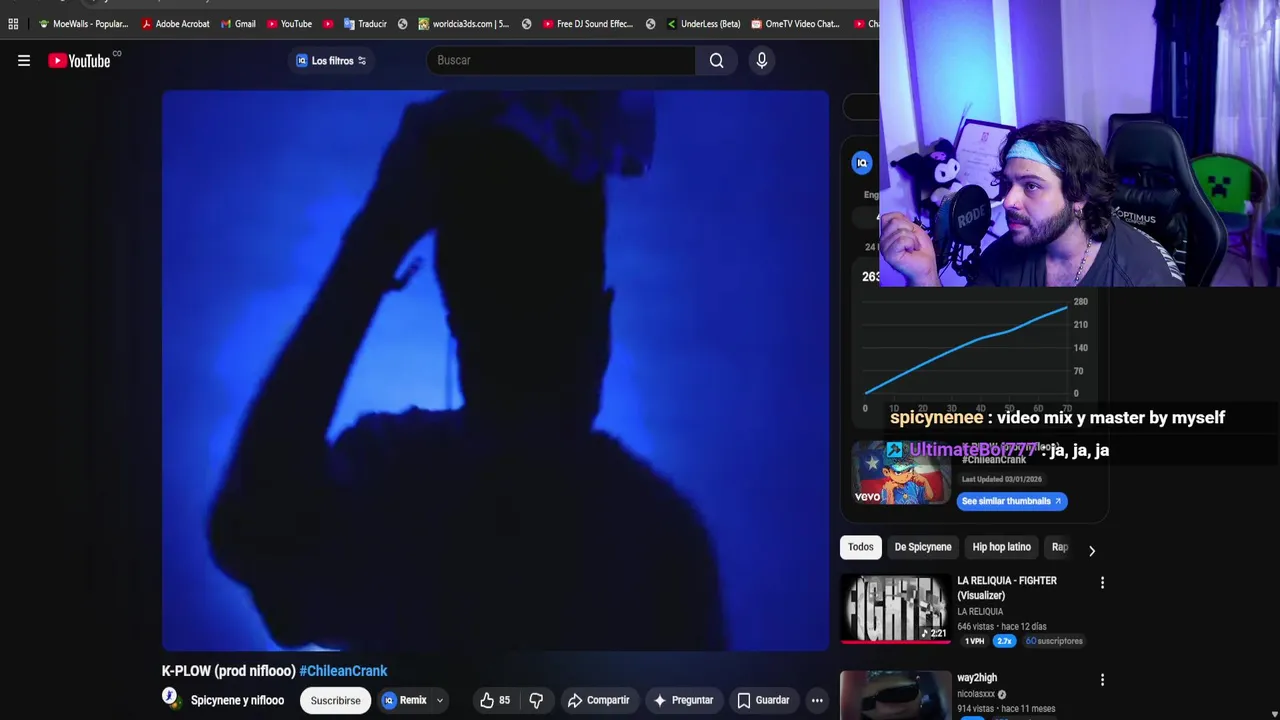Click the 1 VPH badge
Screen dimensions: 1280x720
click(x=974, y=641)
